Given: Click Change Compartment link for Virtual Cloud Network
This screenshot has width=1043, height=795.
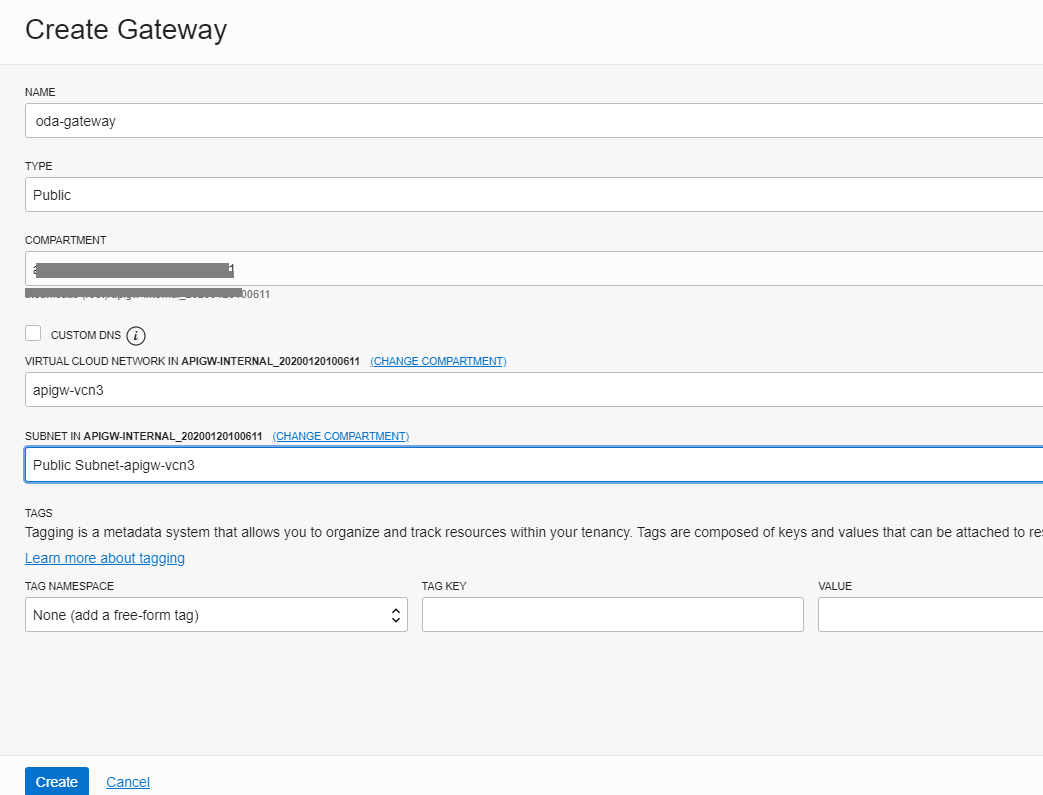Looking at the screenshot, I should [438, 361].
